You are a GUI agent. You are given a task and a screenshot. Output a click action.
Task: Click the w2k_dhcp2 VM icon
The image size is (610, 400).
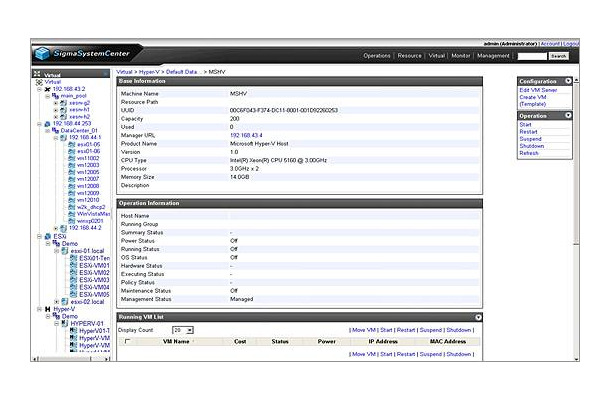tap(72, 207)
